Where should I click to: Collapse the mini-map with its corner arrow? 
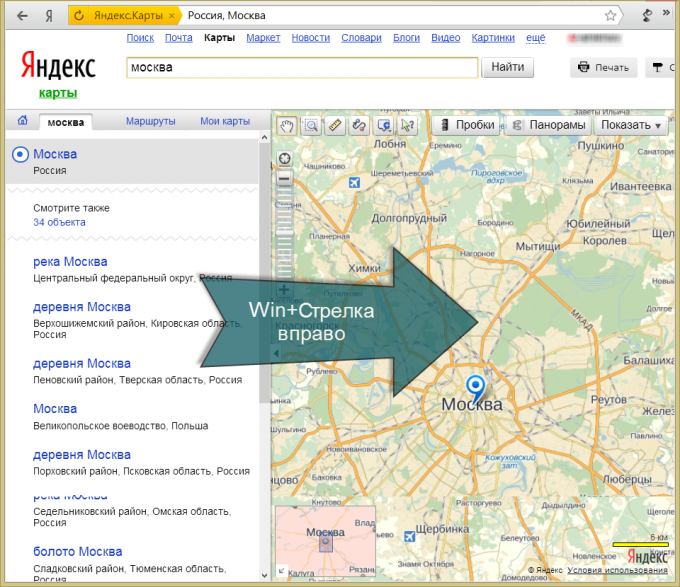[x=281, y=571]
